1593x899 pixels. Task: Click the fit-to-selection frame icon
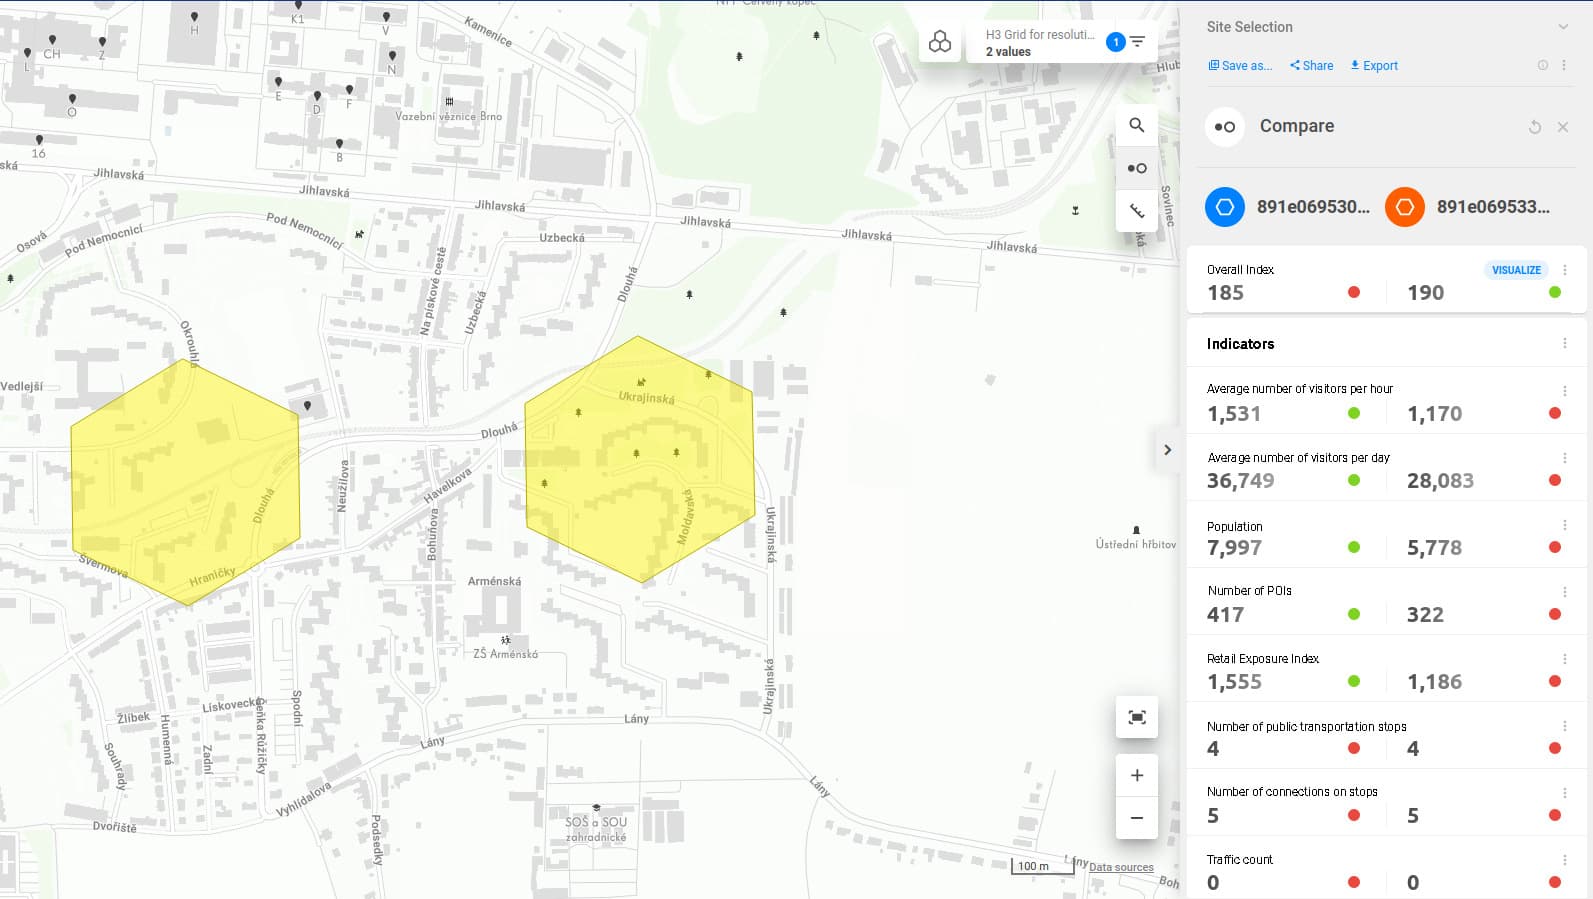pos(1137,717)
